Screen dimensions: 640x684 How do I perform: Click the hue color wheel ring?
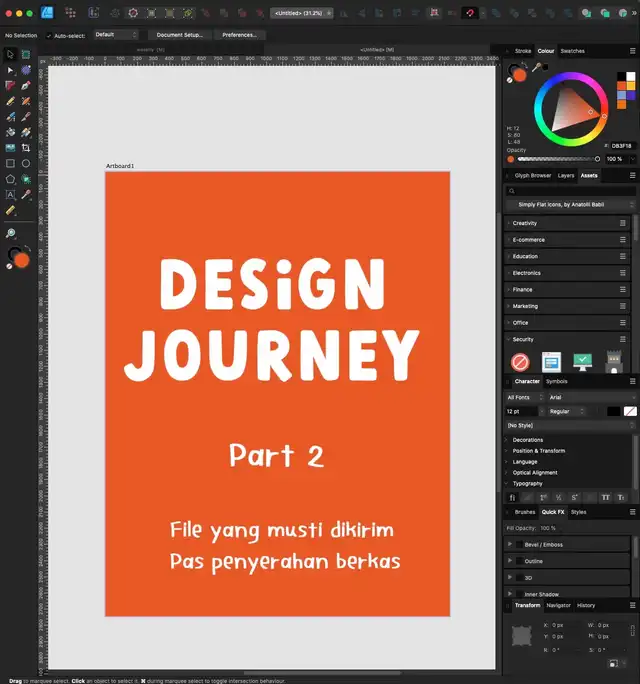pos(571,78)
